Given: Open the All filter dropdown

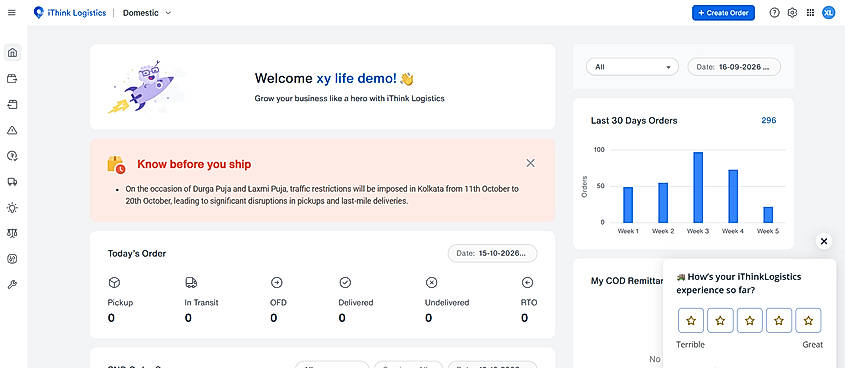Looking at the screenshot, I should click(x=632, y=67).
